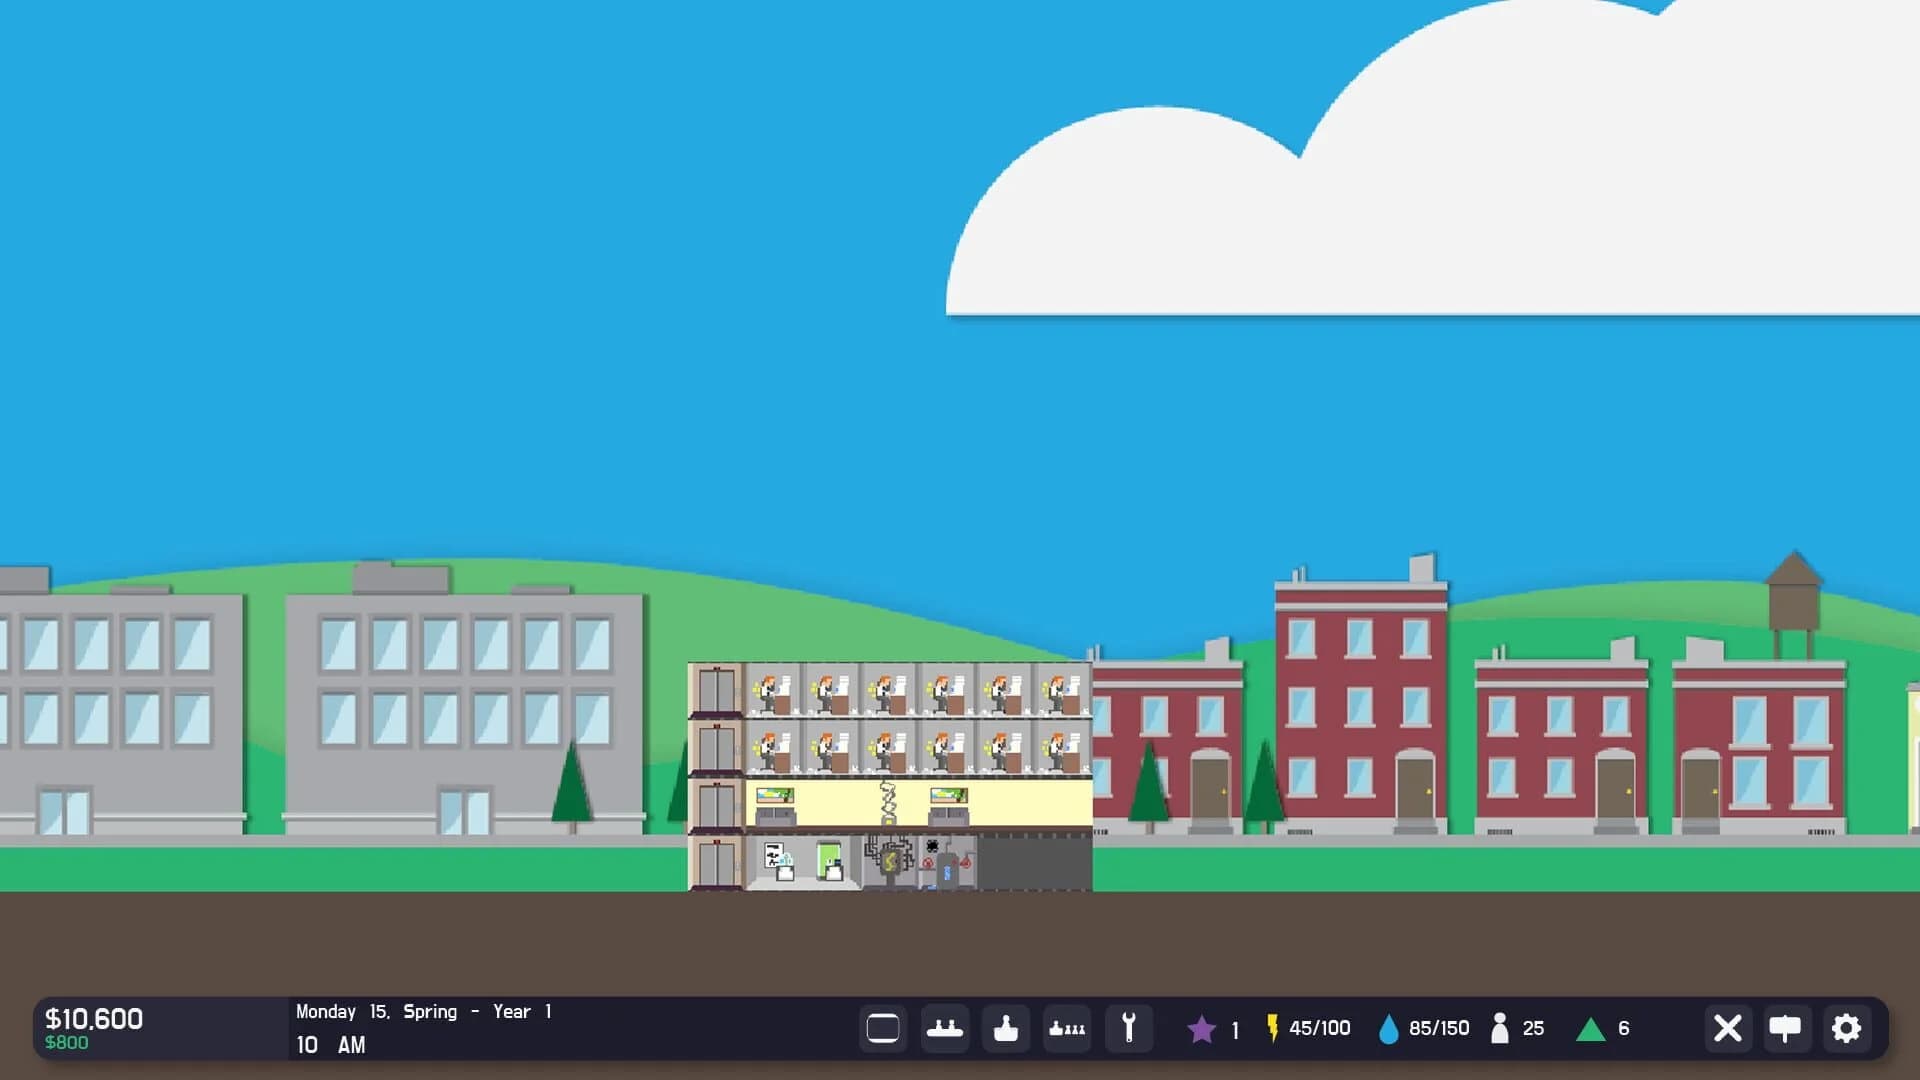The height and width of the screenshot is (1080, 1920).
Task: Open the staff bench panel
Action: tap(945, 1028)
